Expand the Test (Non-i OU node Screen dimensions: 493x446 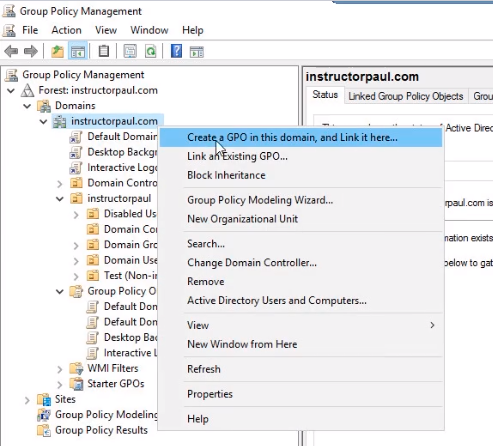76,276
